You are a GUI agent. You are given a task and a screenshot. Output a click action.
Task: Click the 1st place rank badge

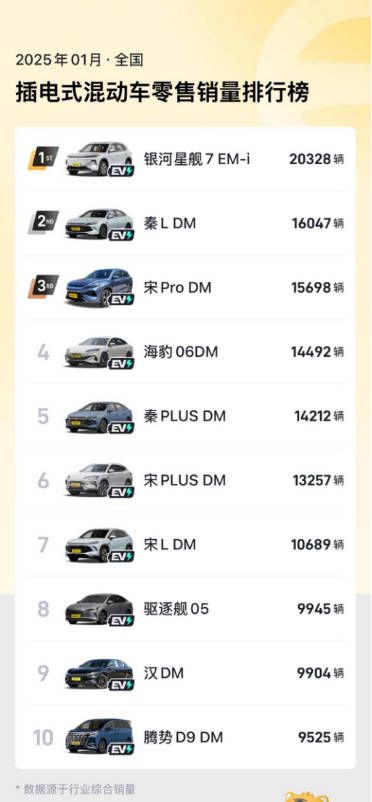tap(43, 158)
